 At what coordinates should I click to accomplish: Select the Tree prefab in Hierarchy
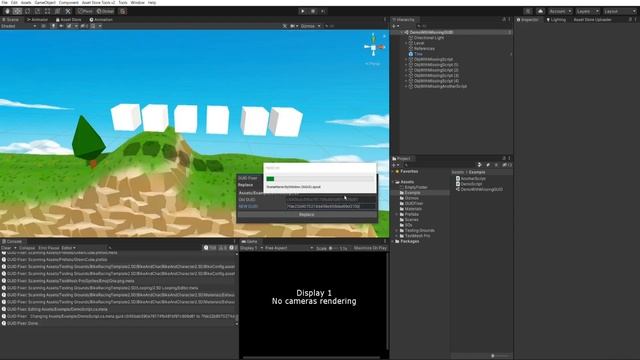click(418, 54)
